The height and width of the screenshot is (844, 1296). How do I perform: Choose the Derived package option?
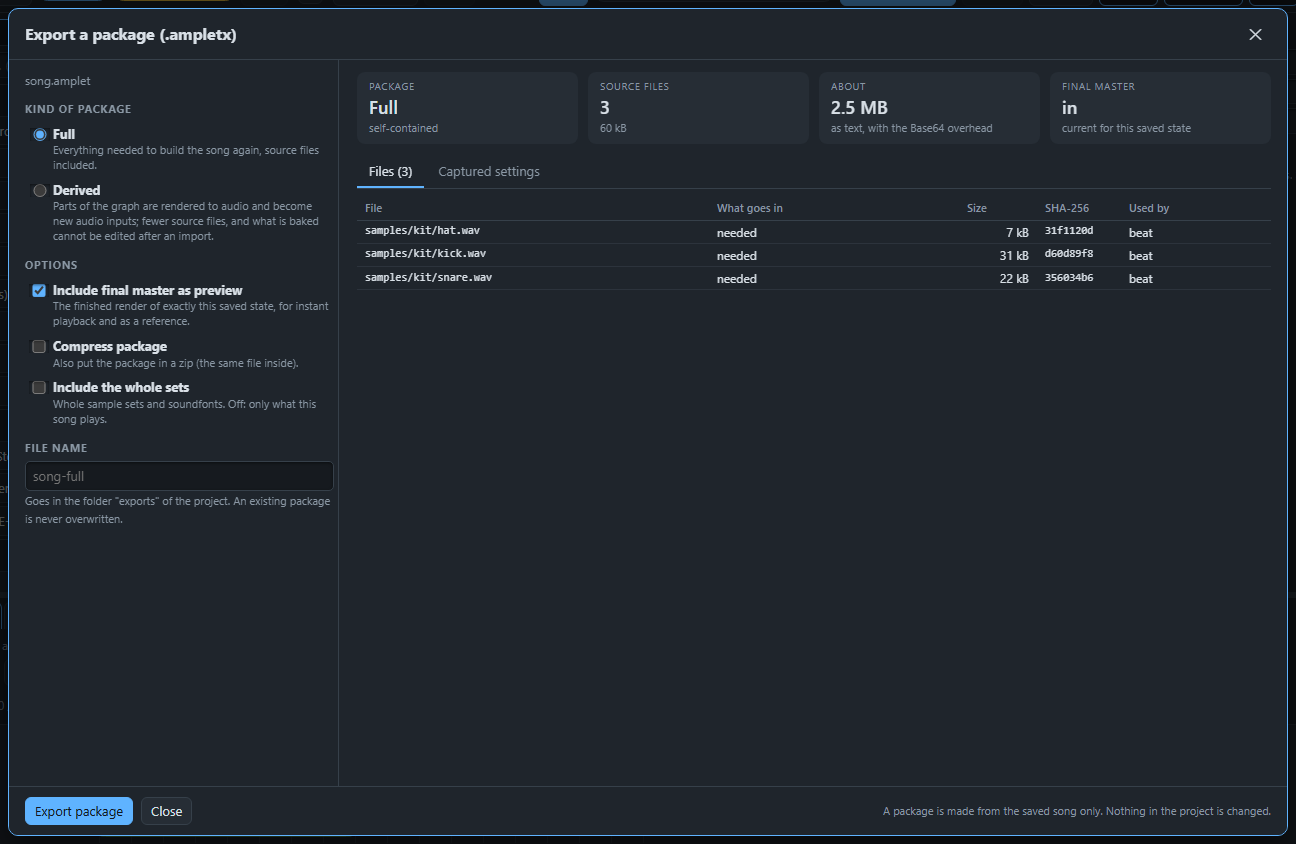click(x=40, y=190)
